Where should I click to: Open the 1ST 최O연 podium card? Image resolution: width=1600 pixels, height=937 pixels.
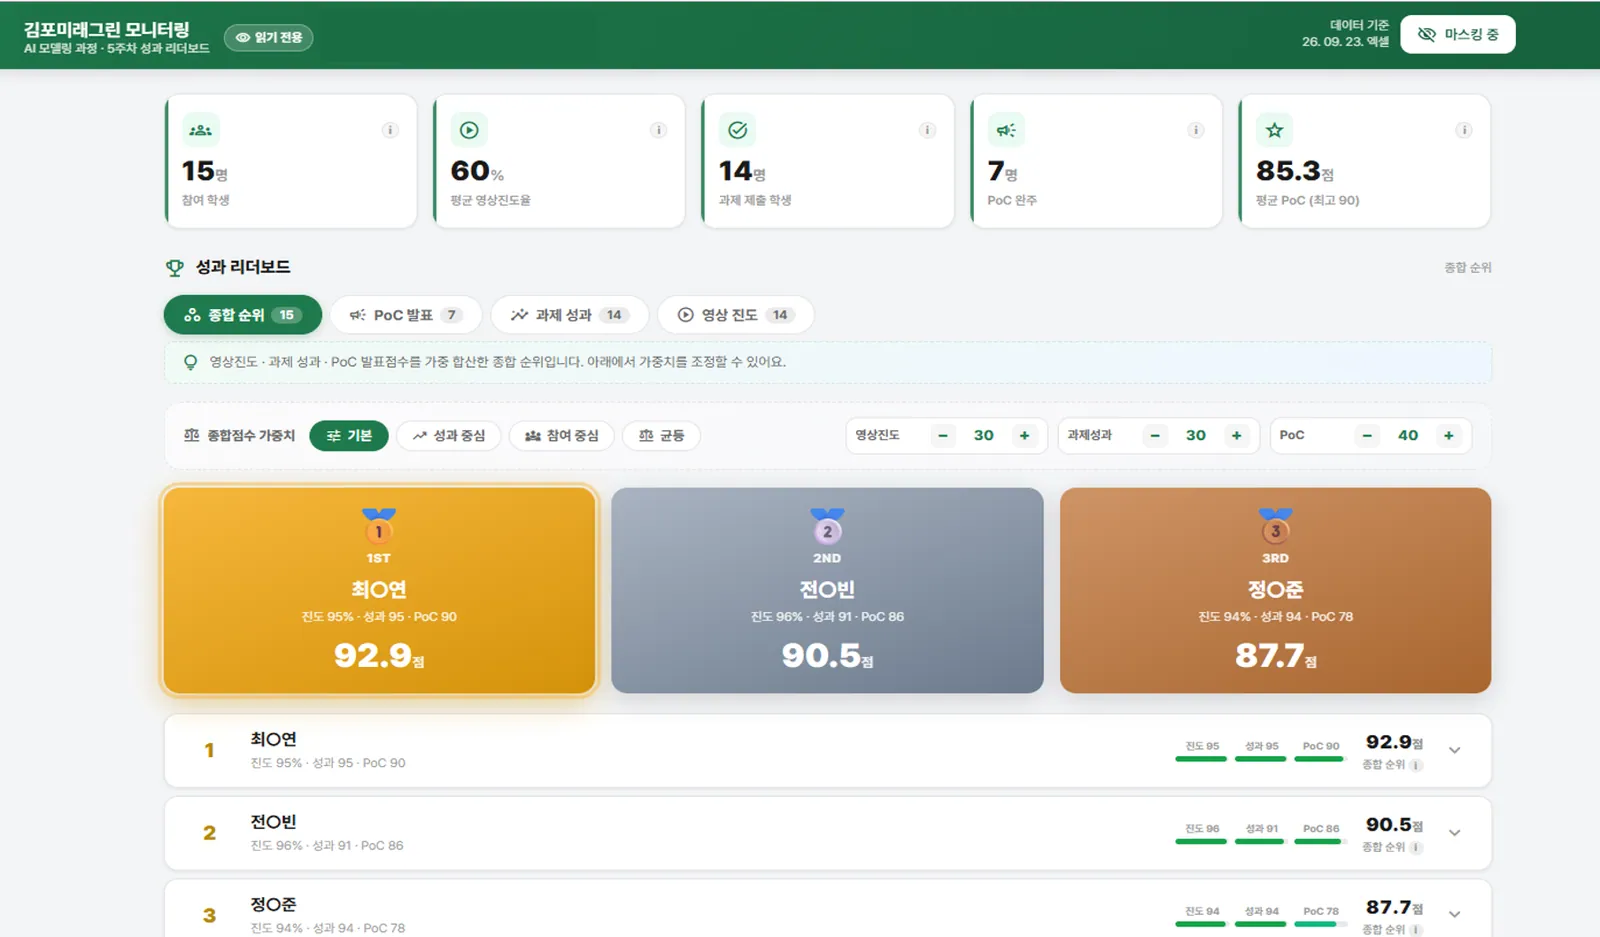(379, 590)
